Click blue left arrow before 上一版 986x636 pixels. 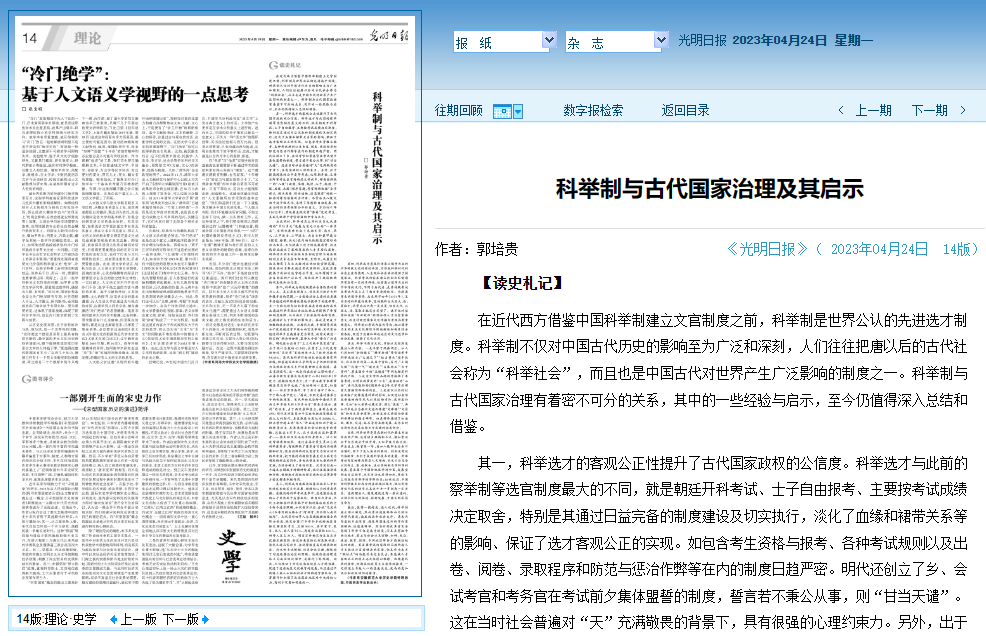[113, 620]
